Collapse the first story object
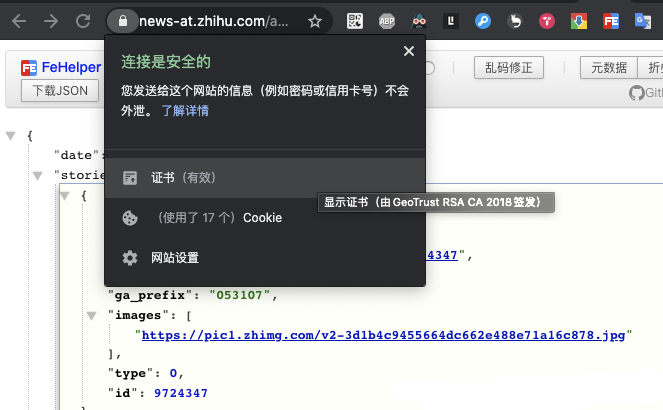The width and height of the screenshot is (663, 410). coord(65,196)
